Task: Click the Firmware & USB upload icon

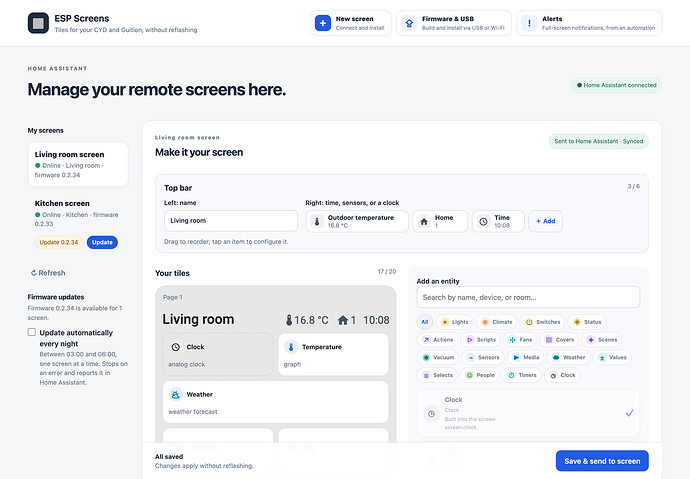Action: (409, 23)
